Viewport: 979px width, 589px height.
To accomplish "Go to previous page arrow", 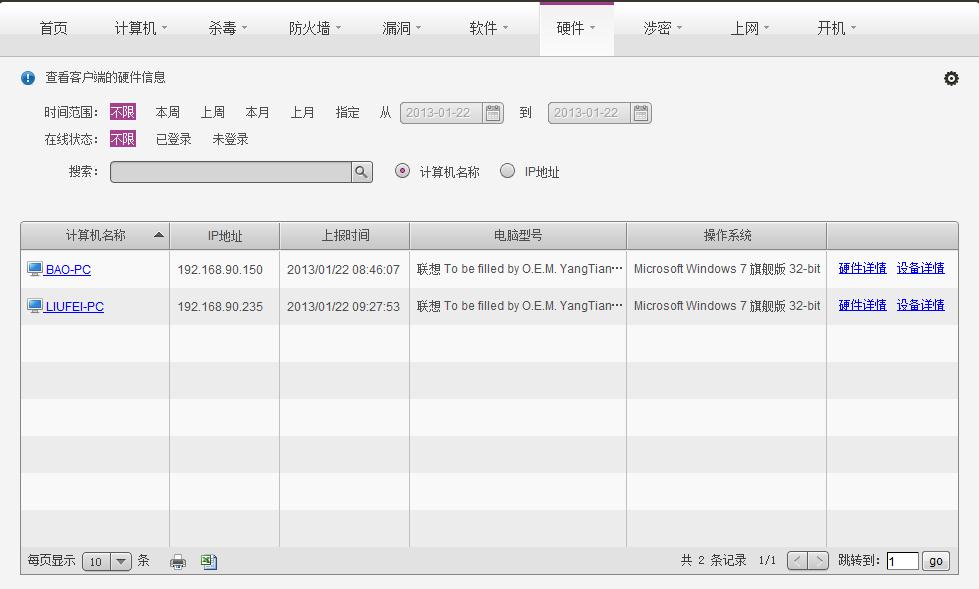I will 797,560.
